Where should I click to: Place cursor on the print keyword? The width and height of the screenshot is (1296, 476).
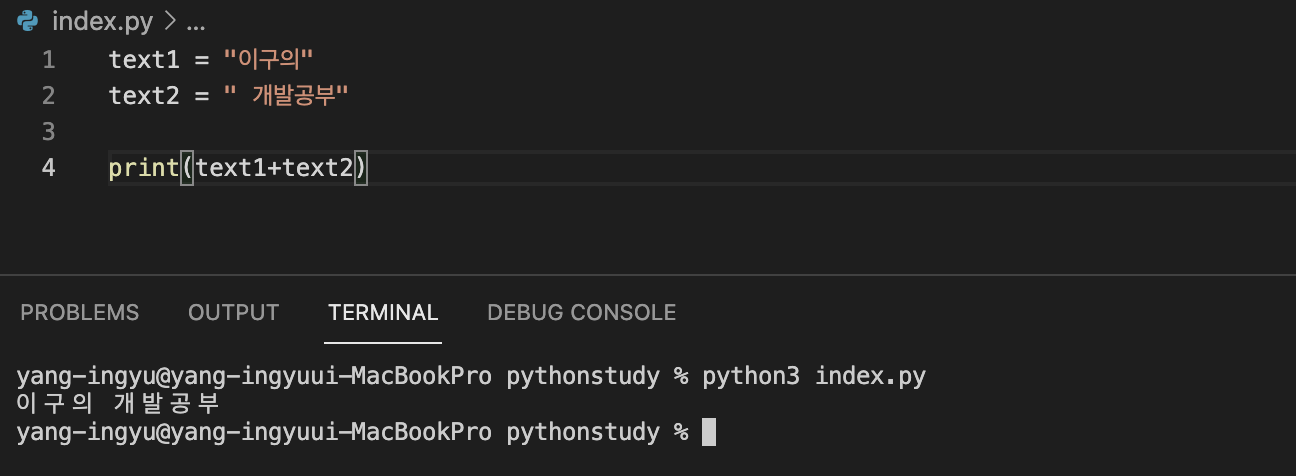coord(144,168)
